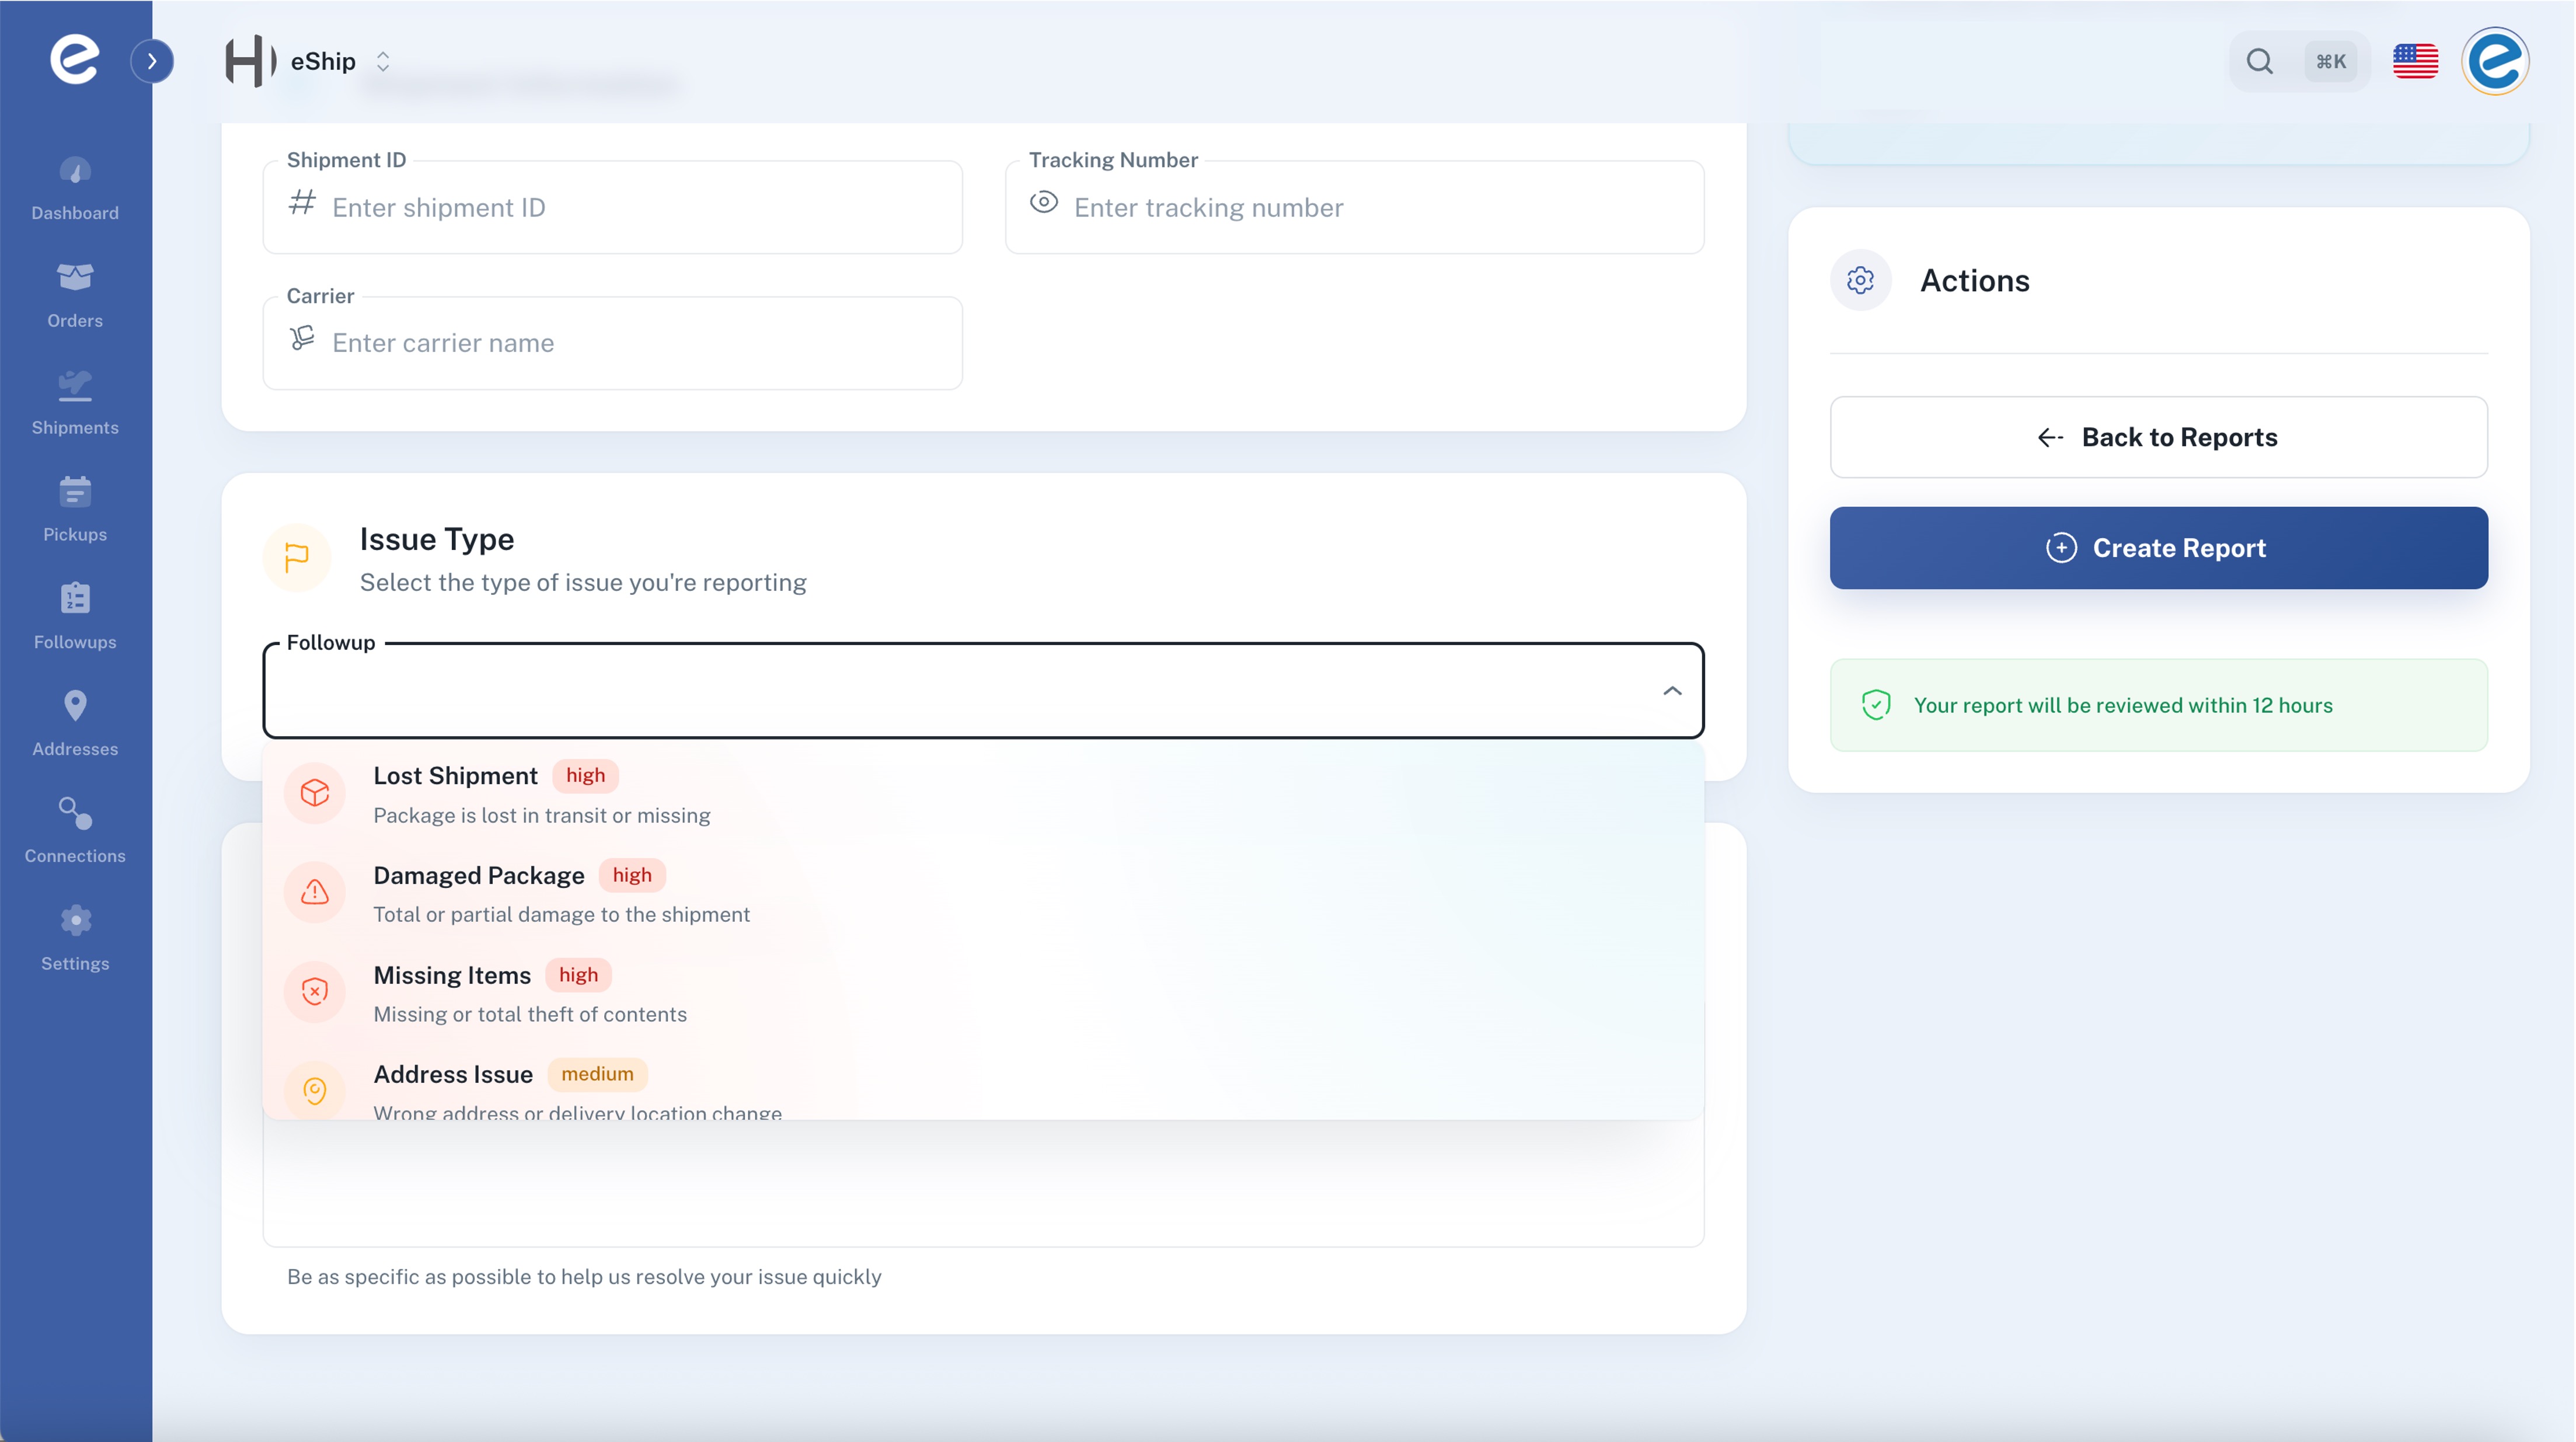Open Settings from the sidebar
Image resolution: width=2576 pixels, height=1442 pixels.
point(75,938)
